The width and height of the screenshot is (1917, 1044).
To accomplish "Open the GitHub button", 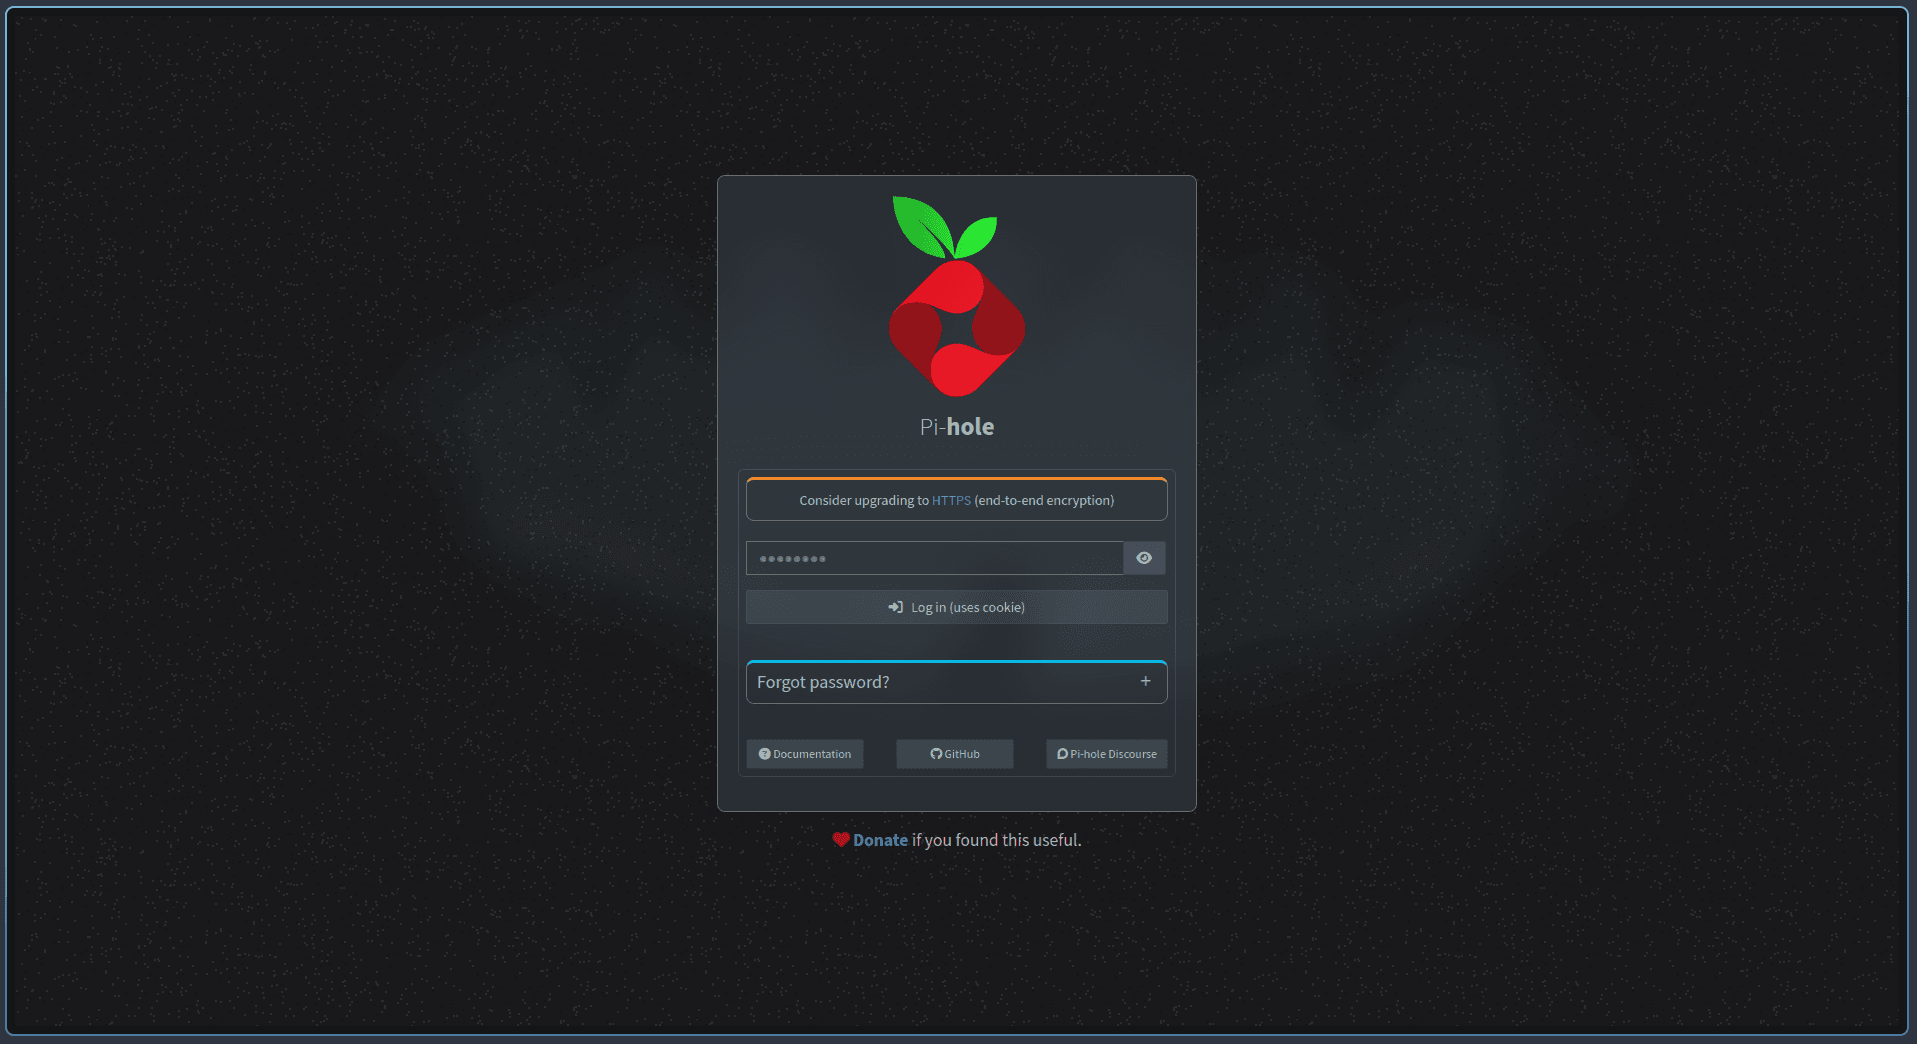I will (955, 754).
